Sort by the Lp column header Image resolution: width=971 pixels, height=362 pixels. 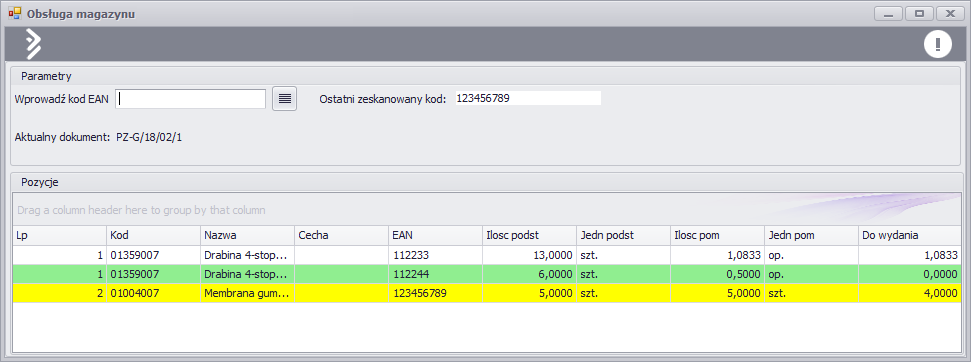coord(59,235)
